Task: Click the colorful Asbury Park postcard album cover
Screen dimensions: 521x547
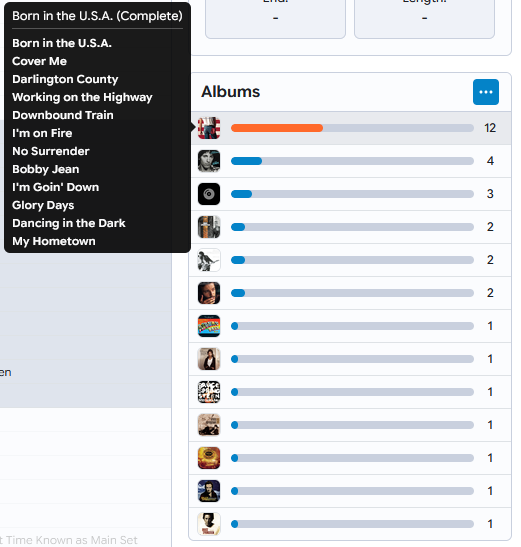Action: click(209, 326)
